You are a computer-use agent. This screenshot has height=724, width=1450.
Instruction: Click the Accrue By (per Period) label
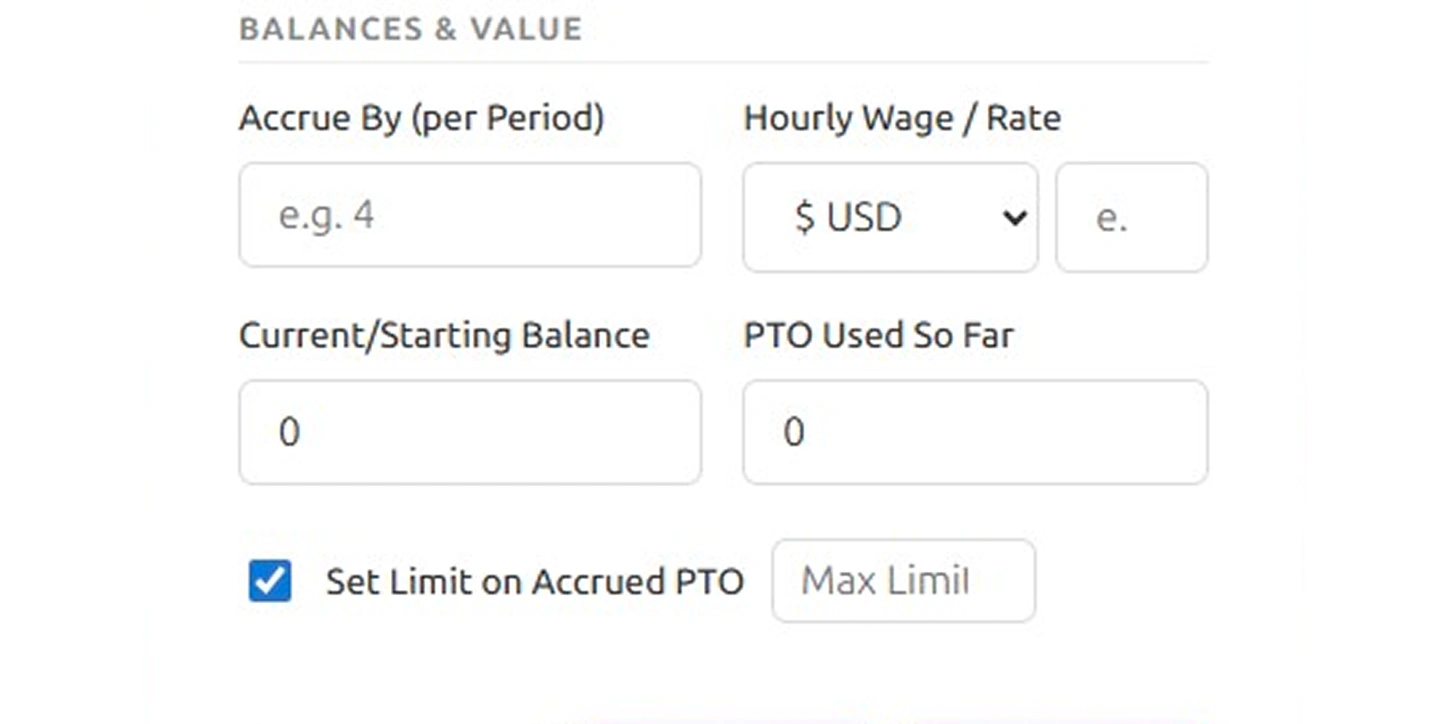420,117
